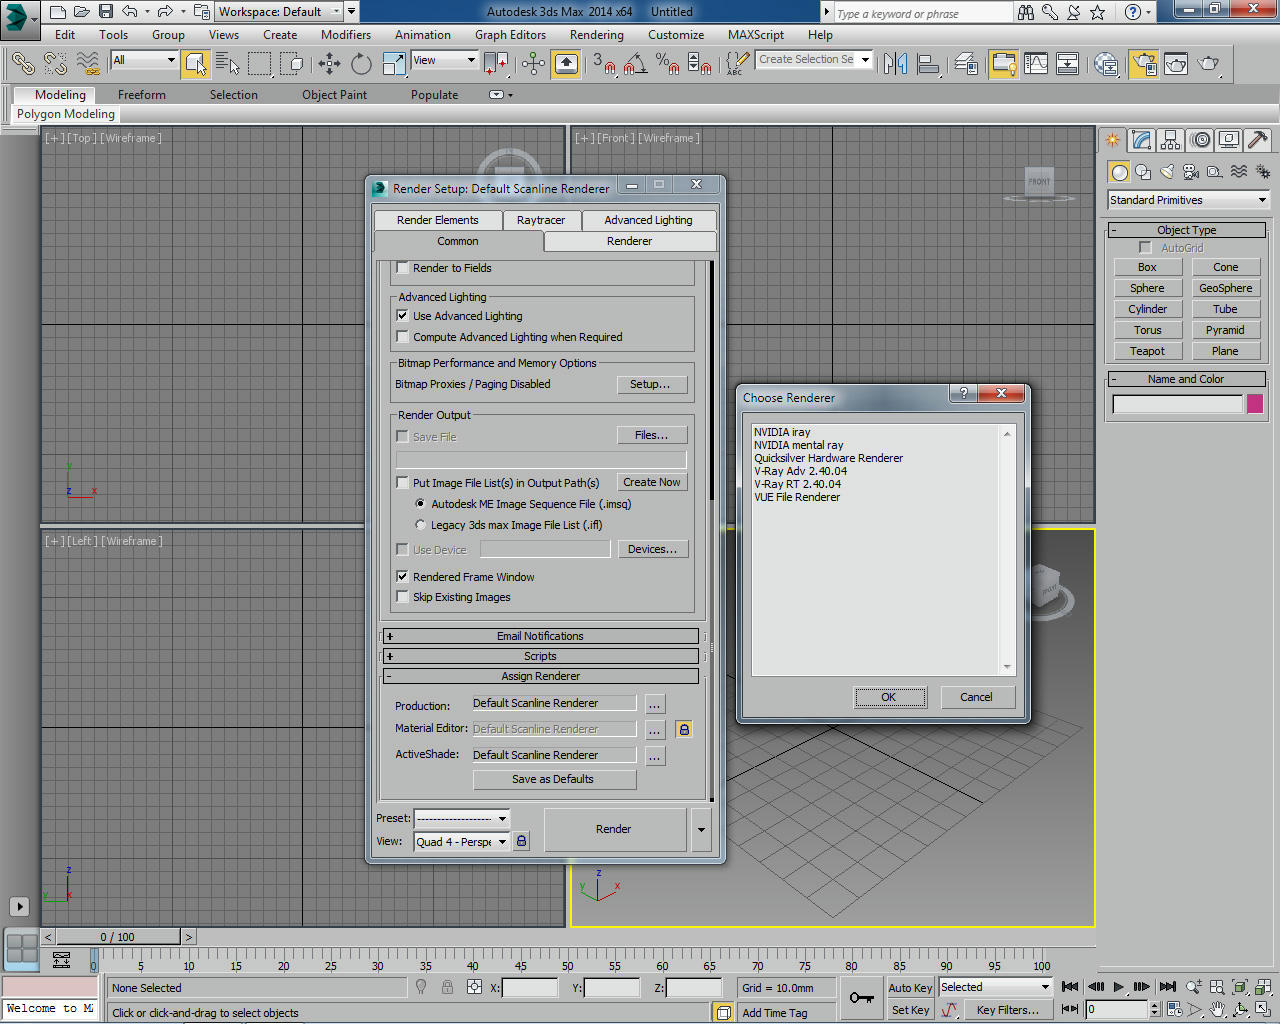The width and height of the screenshot is (1280, 1024).
Task: Open the Modifiers menu
Action: (346, 35)
